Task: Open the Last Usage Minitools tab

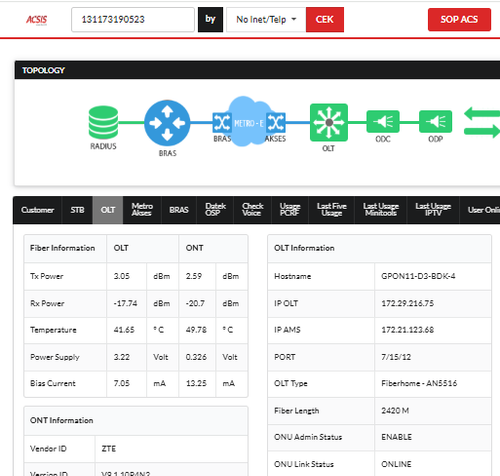Action: (x=381, y=210)
